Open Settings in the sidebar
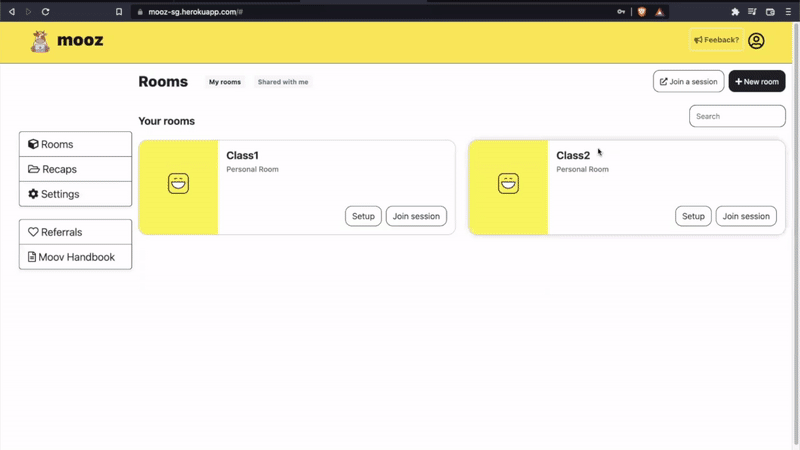The height and width of the screenshot is (450, 800). coord(76,194)
